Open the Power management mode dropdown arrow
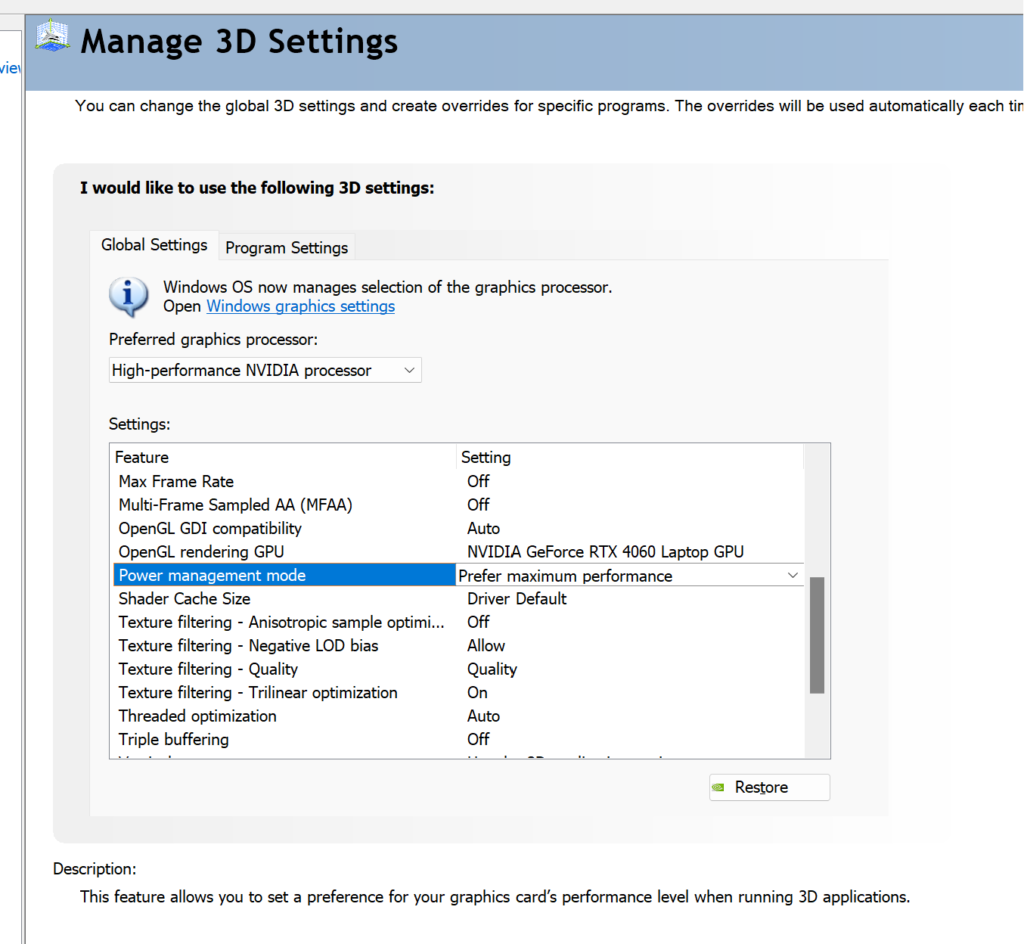The width and height of the screenshot is (1024, 944). [792, 575]
